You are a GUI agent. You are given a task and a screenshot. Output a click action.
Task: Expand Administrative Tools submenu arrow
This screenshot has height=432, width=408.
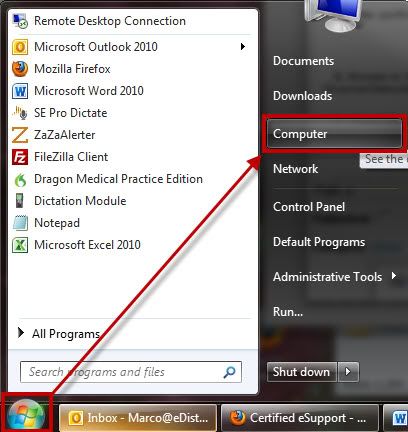(394, 276)
